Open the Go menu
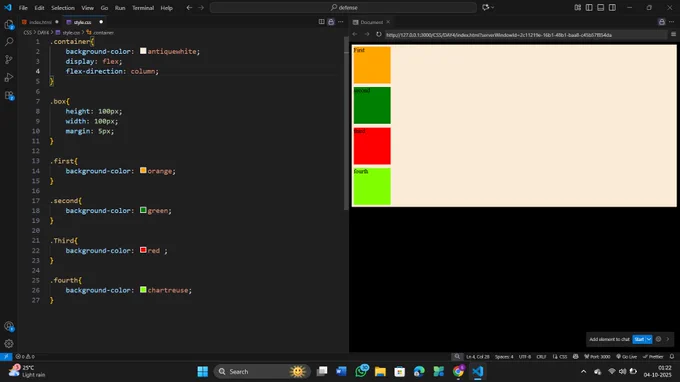 pos(104,8)
